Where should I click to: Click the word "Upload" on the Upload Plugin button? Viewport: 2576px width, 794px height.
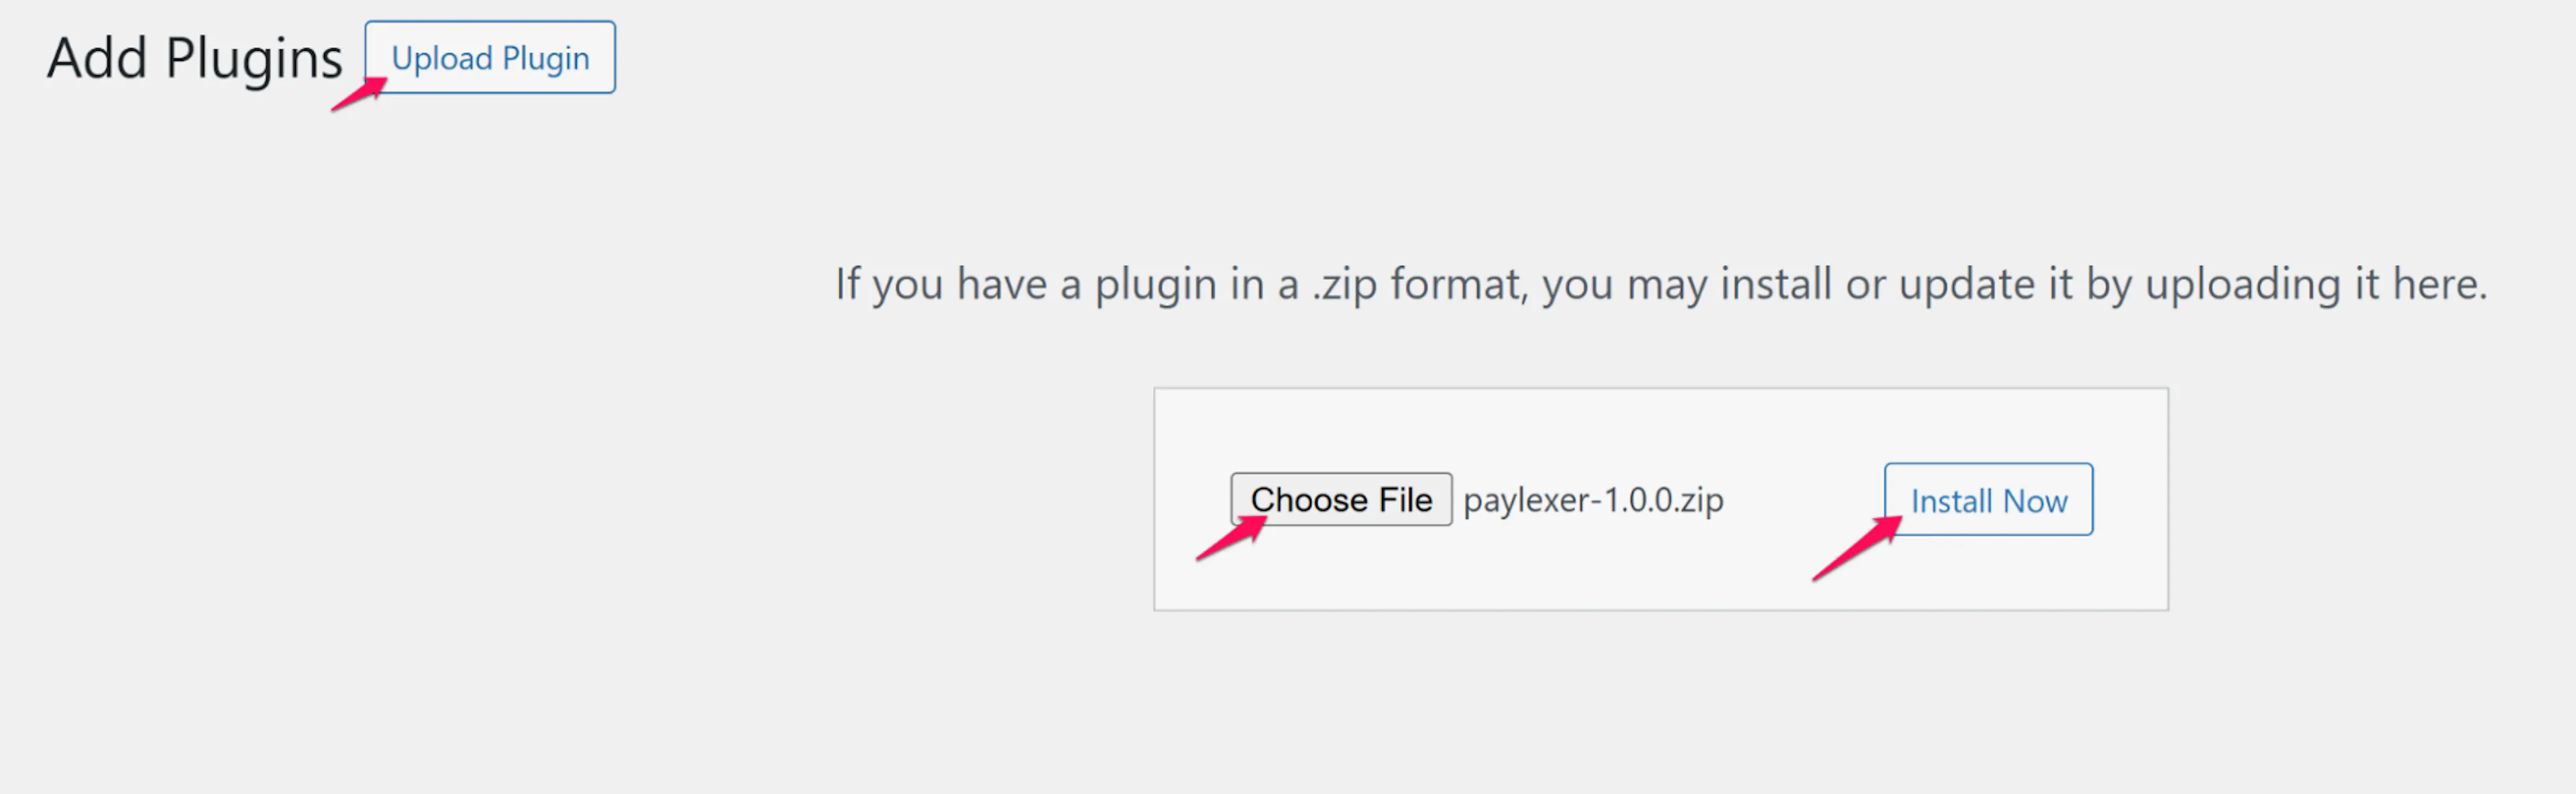click(x=442, y=58)
